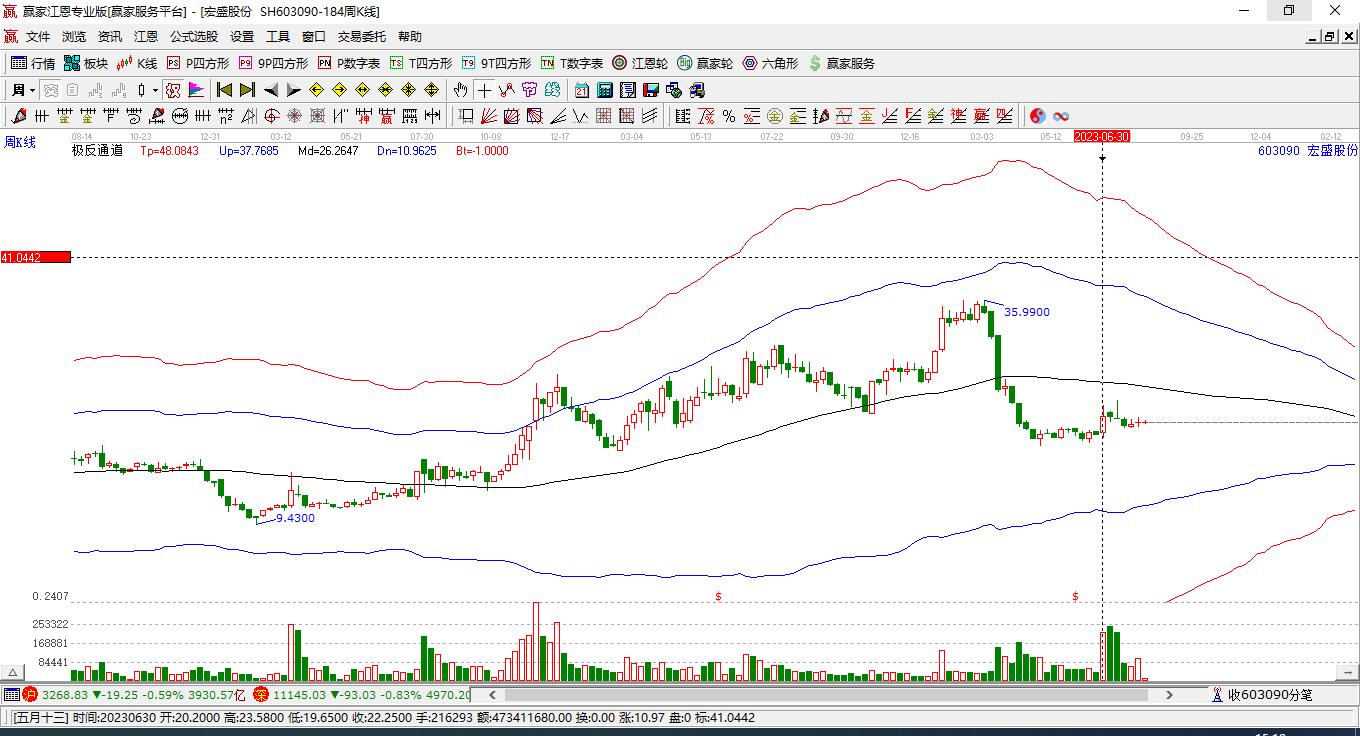Click the colored flag chart icon

click(196, 90)
